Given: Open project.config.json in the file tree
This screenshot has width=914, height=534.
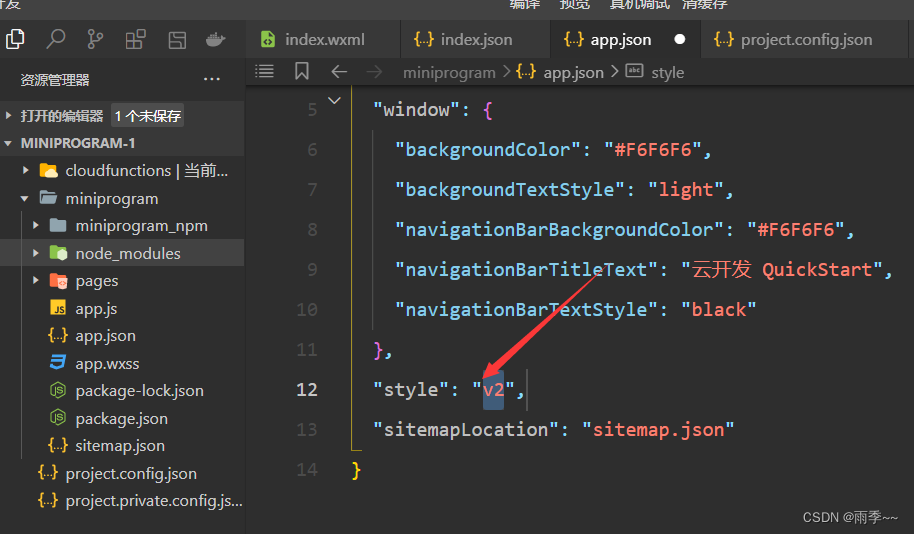Looking at the screenshot, I should [131, 473].
